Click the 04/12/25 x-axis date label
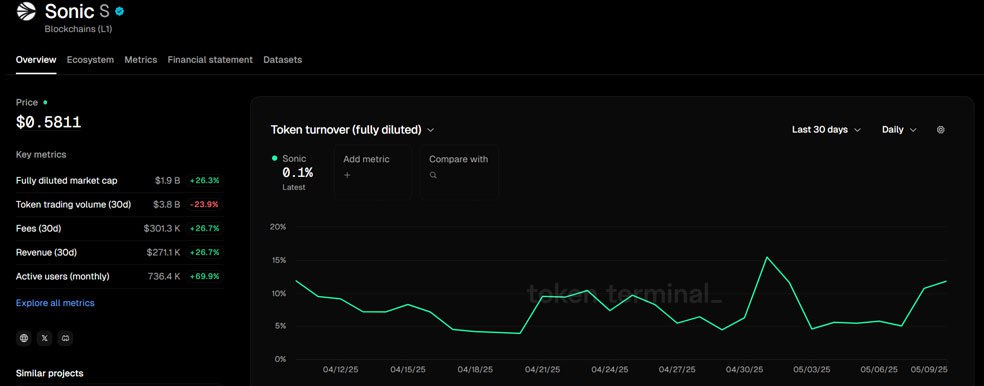 [x=340, y=370]
